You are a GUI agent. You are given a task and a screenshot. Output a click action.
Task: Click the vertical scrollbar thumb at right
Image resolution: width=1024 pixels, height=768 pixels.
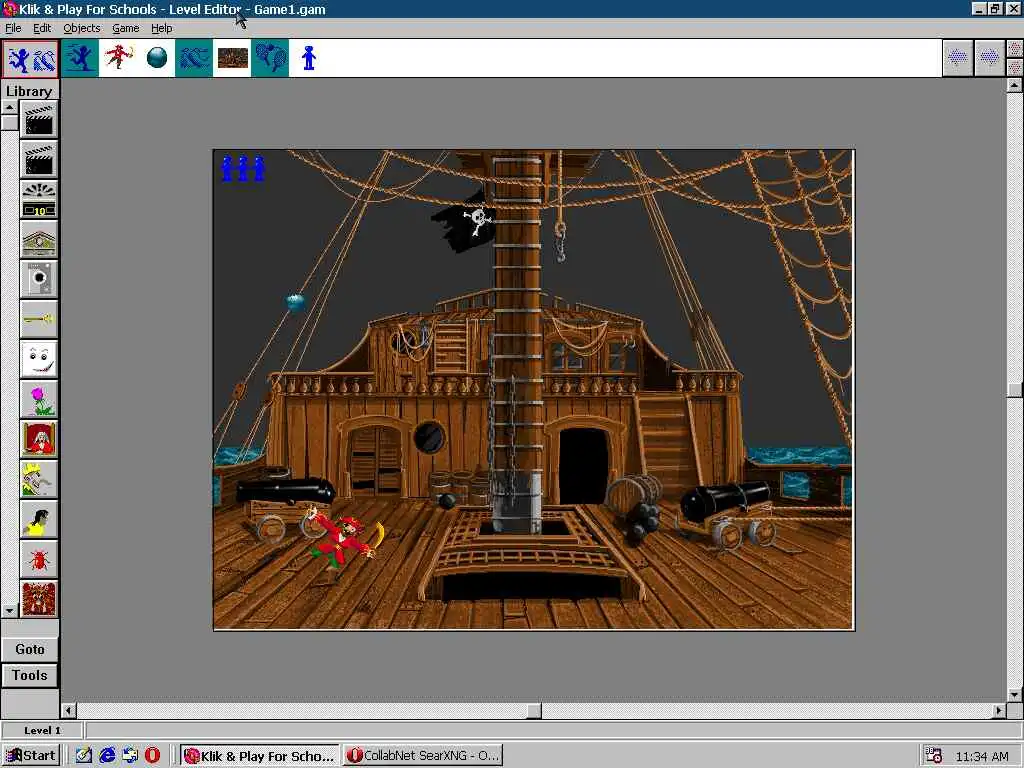(x=1014, y=389)
